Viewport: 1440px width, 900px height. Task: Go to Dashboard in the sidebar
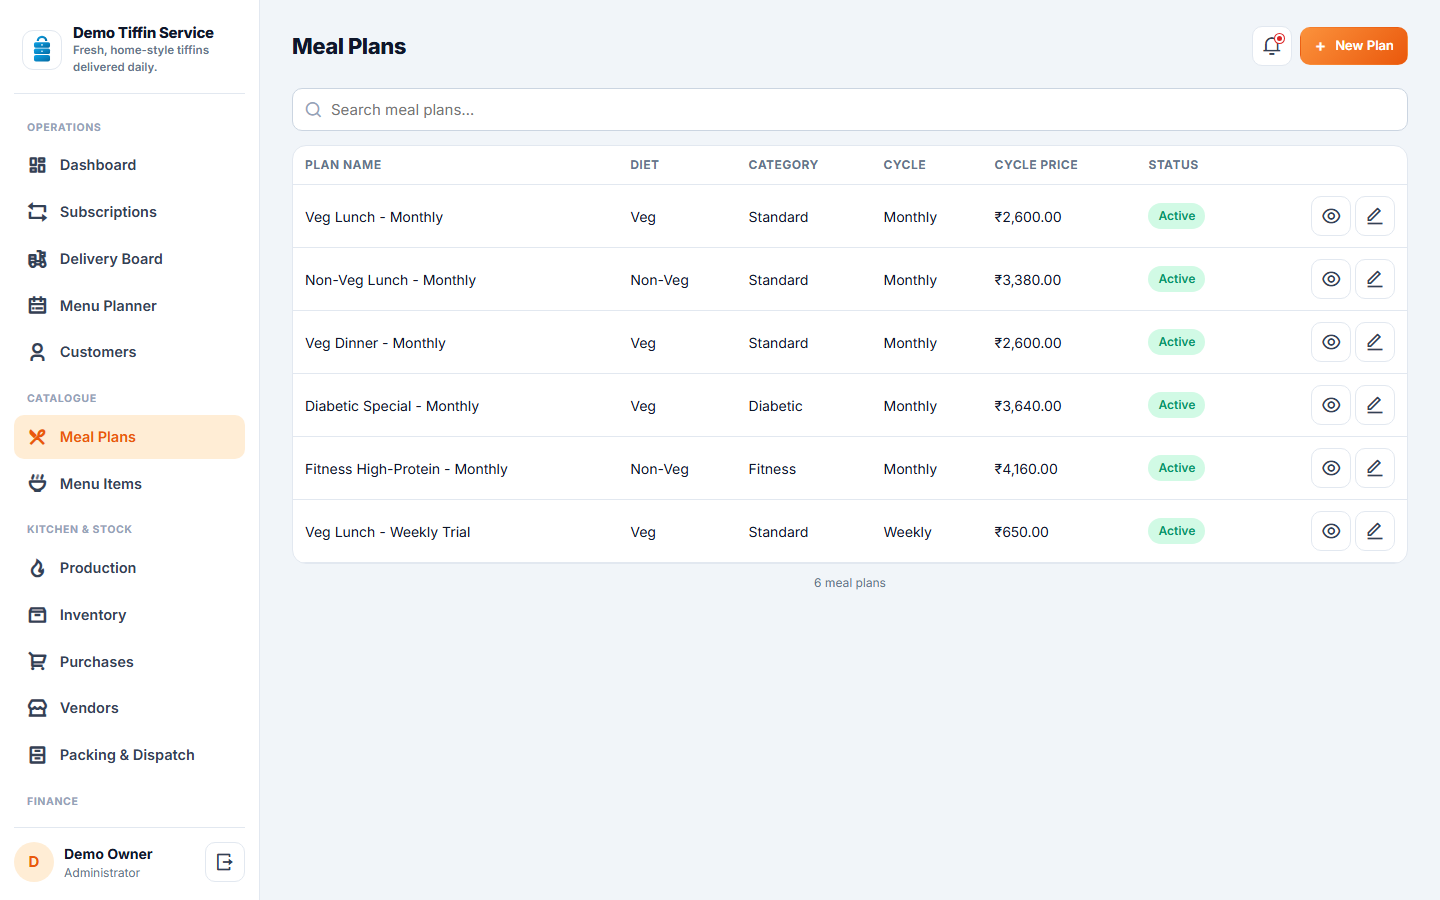point(129,165)
